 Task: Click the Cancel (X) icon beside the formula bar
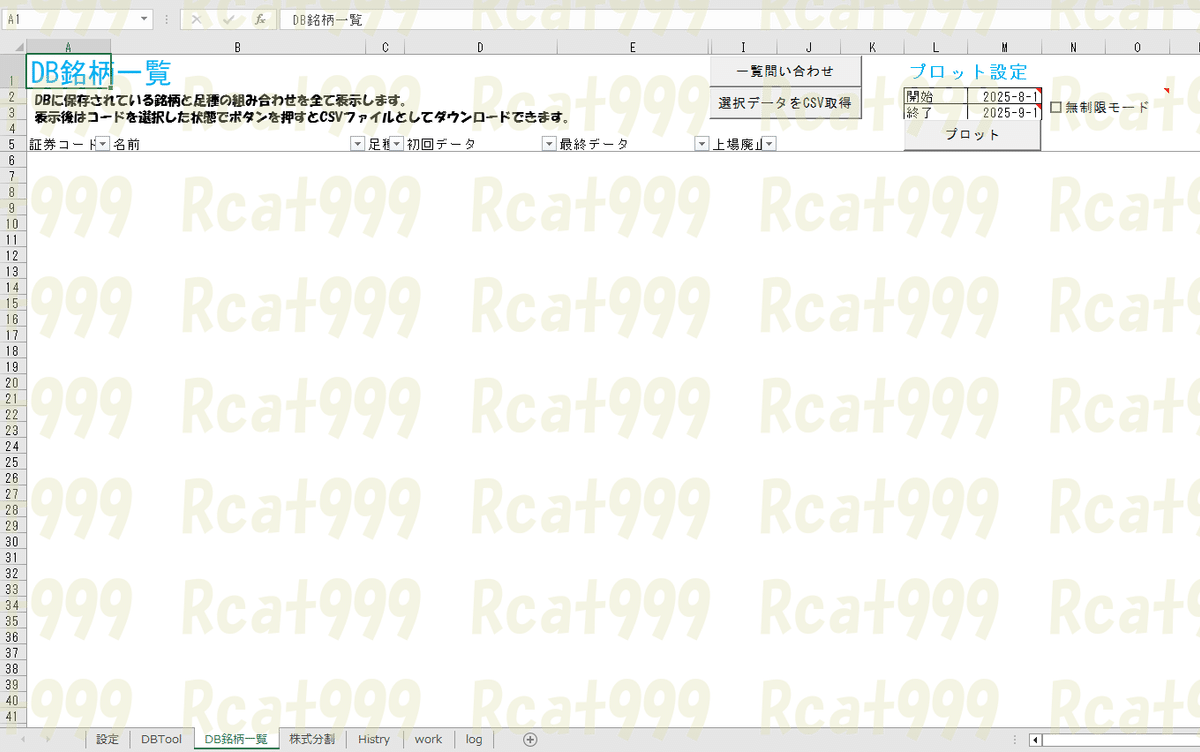(x=197, y=18)
